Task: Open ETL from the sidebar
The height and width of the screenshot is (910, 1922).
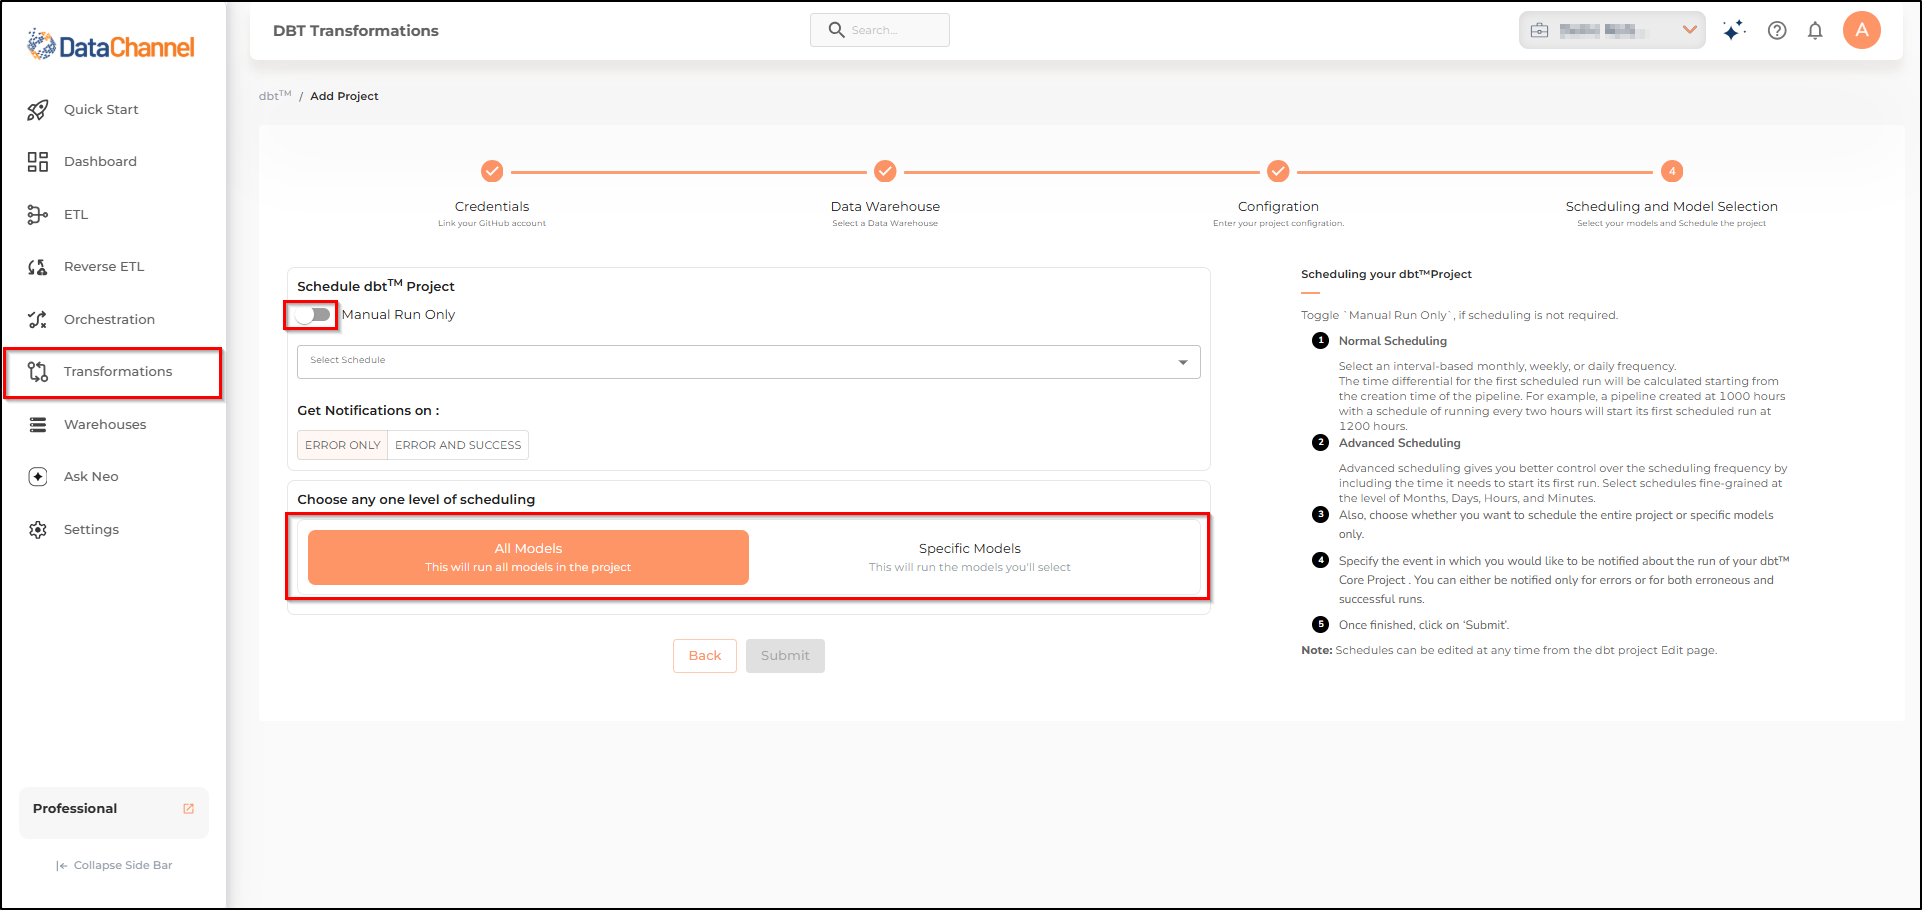Action: click(x=76, y=215)
